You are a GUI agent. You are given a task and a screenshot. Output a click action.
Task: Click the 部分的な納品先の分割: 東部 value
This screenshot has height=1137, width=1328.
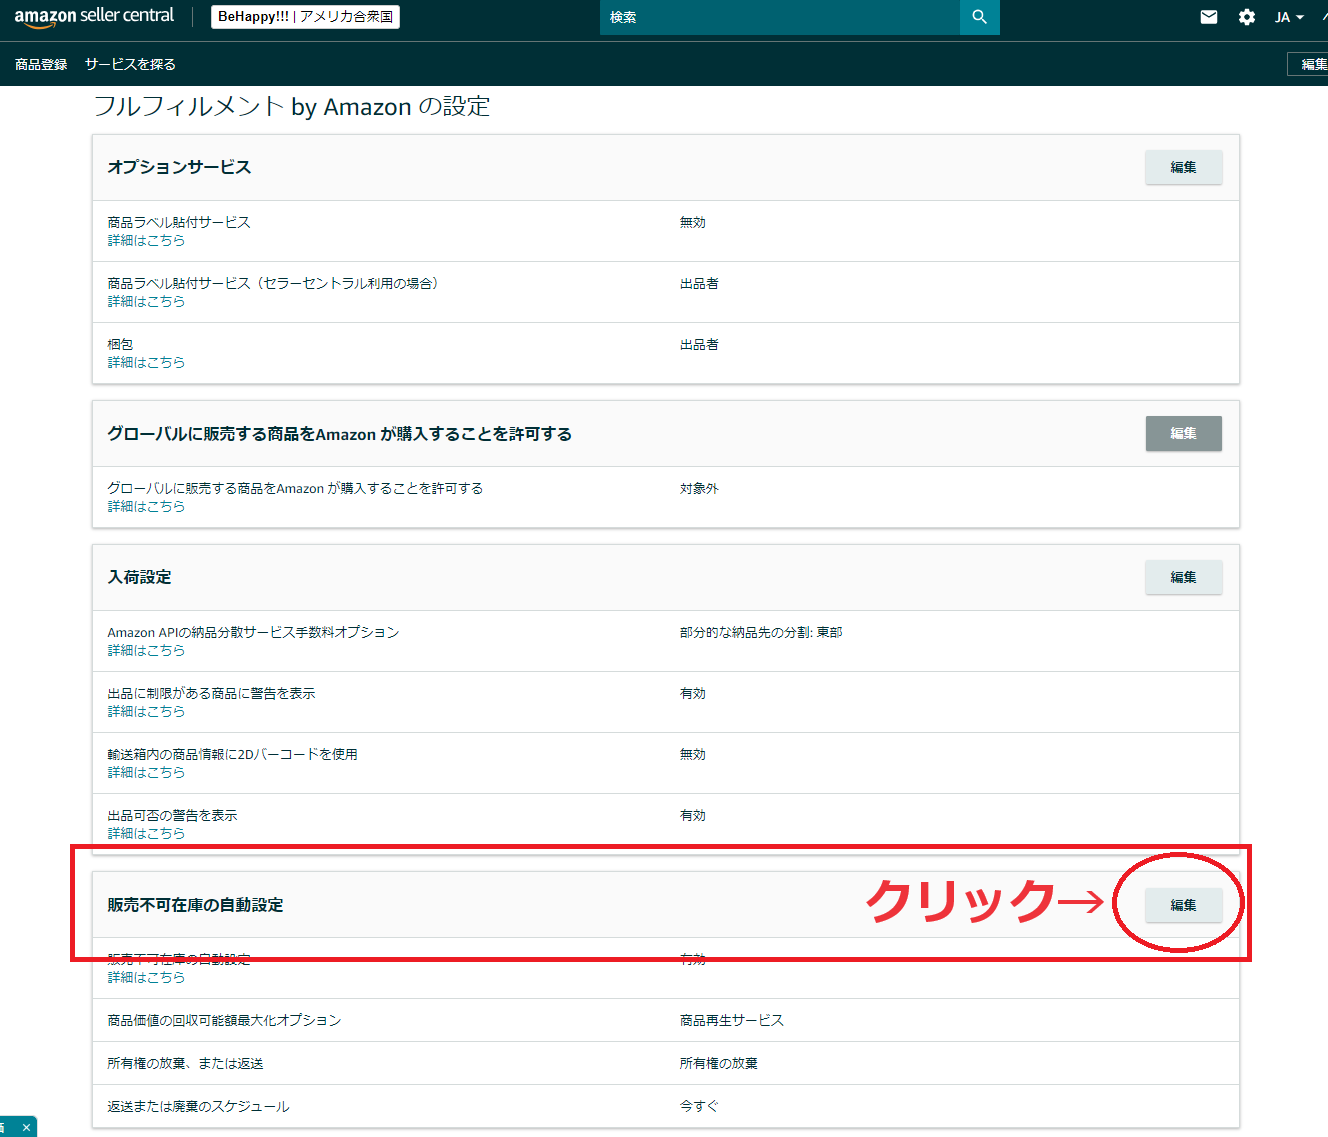click(x=761, y=632)
